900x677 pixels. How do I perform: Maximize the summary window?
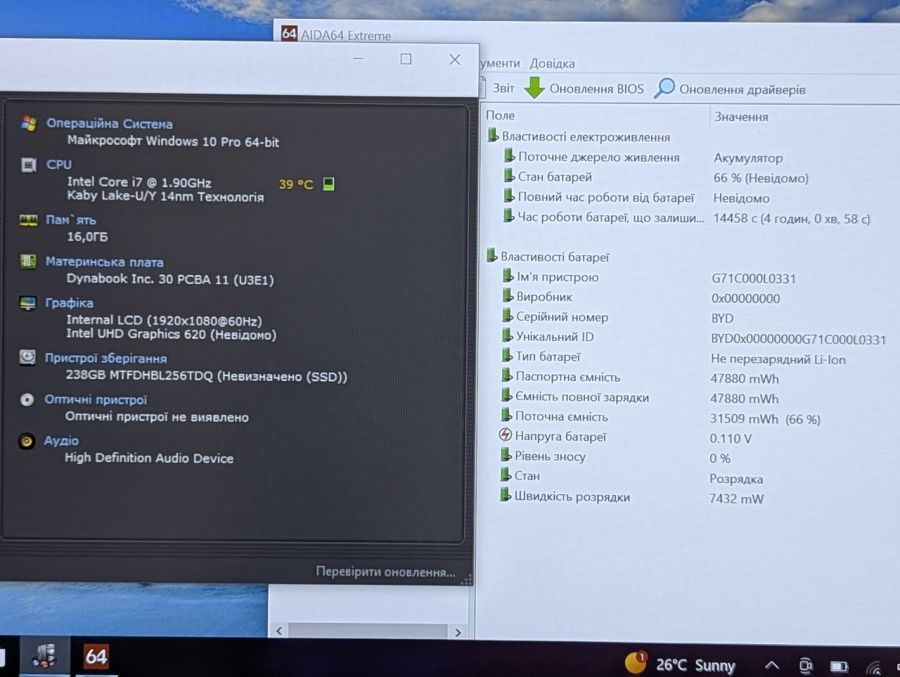point(406,59)
